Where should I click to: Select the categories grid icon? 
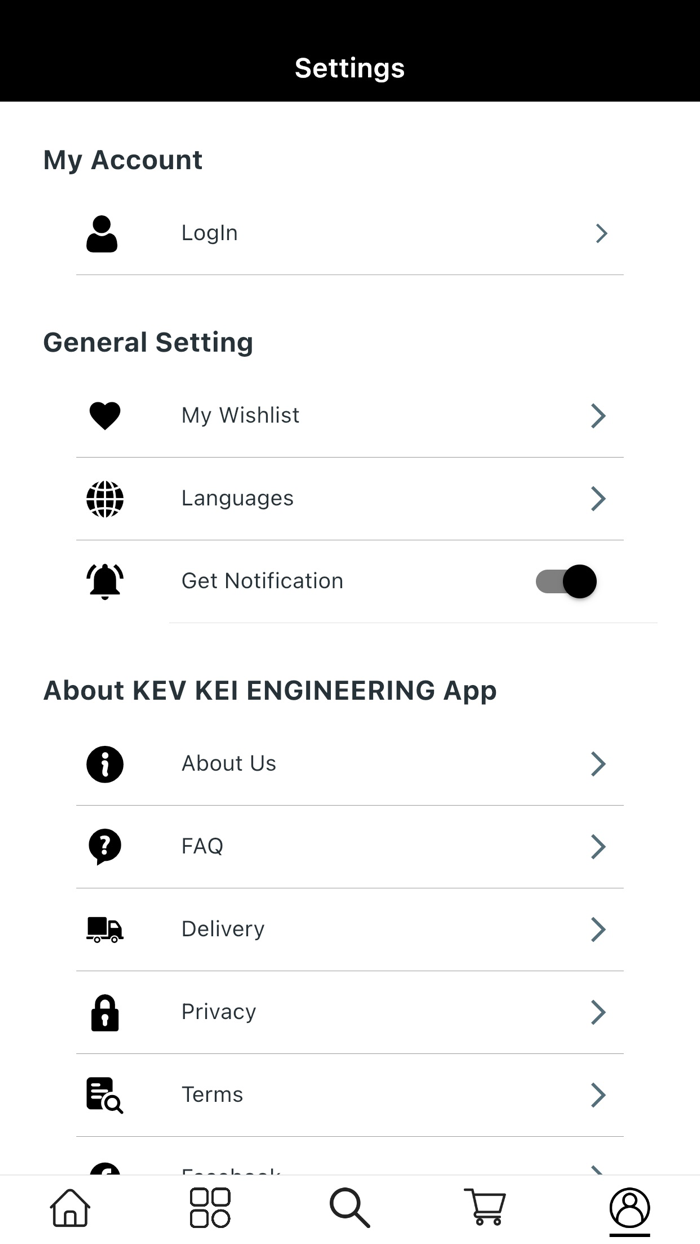click(208, 1207)
